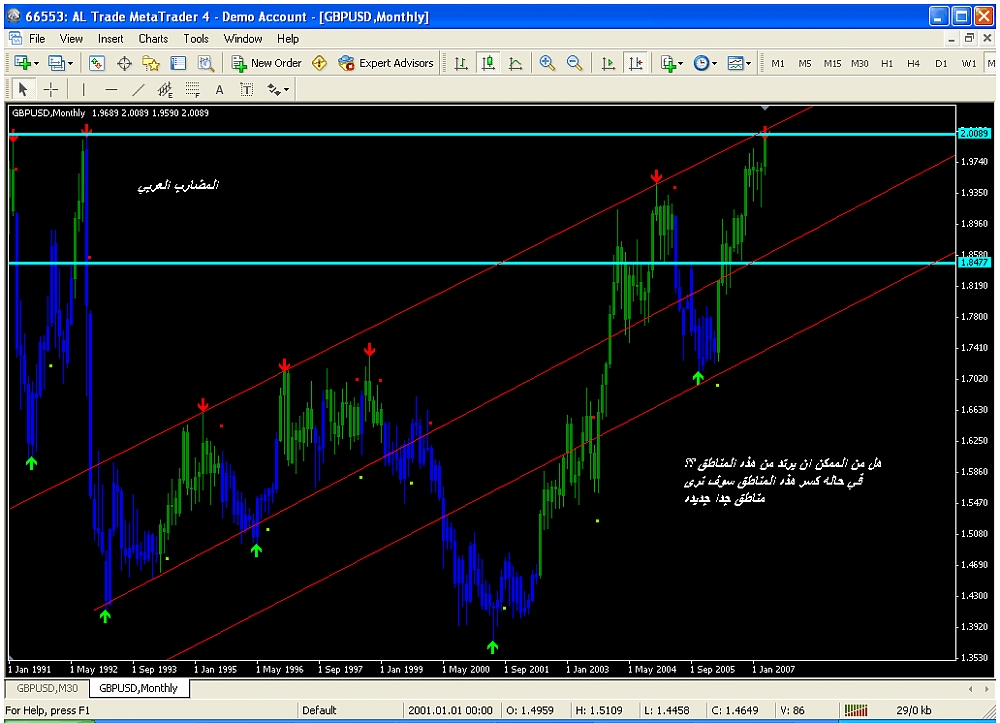The height and width of the screenshot is (723, 1000).
Task: Switch chart to candlesticks mode
Action: pos(488,63)
